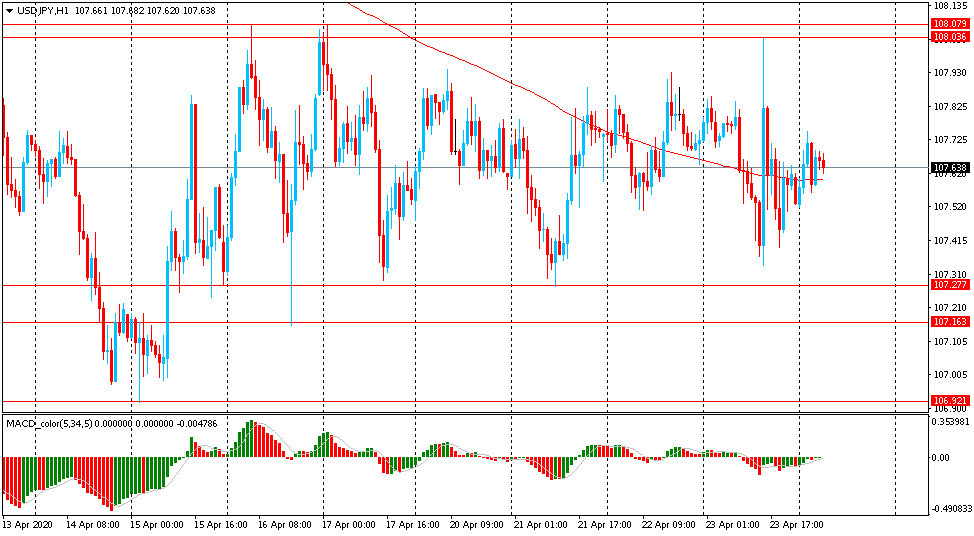Click the 107.520 price scale value
The height and width of the screenshot is (536, 974).
[950, 207]
